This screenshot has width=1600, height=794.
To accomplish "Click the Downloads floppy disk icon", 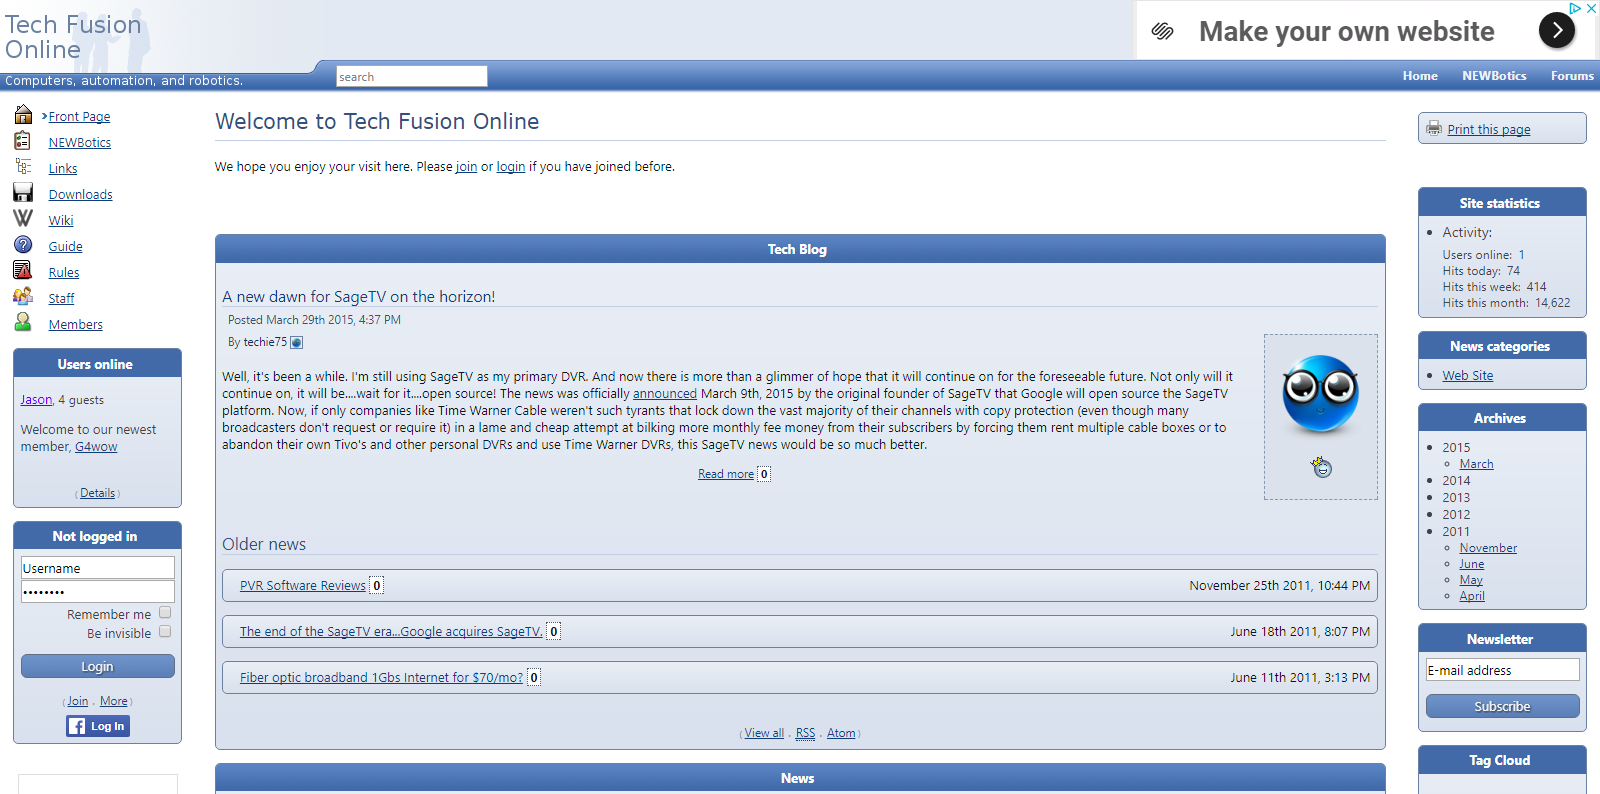I will point(23,193).
